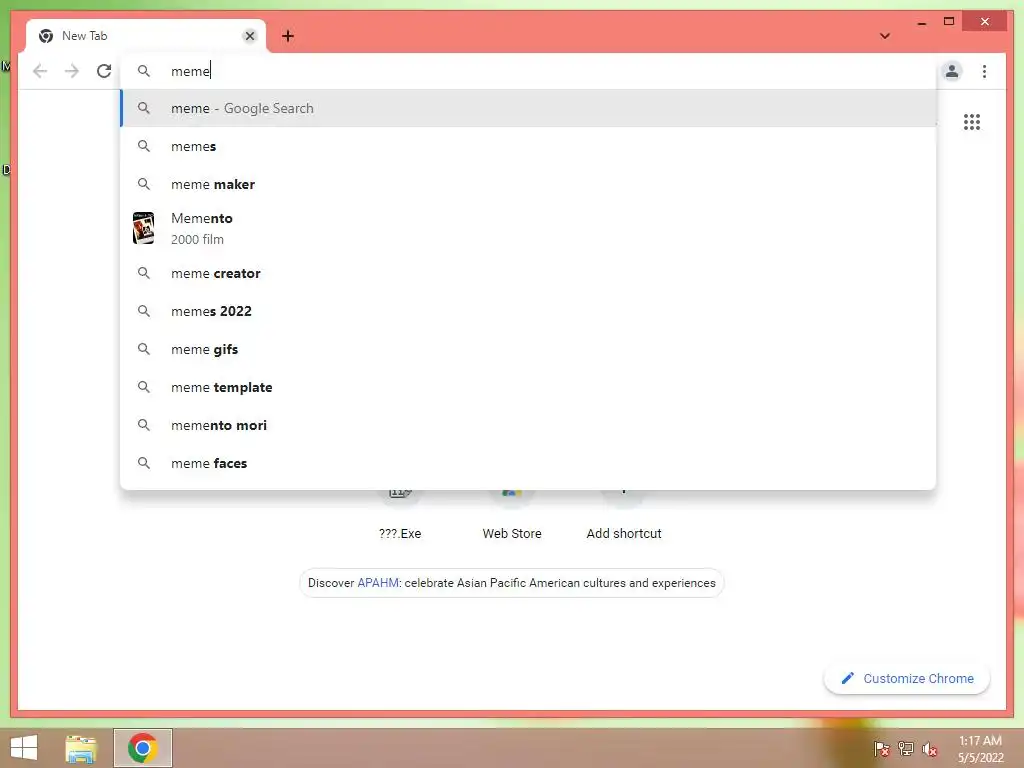Choose the 'meme gifs' suggestion
Screen dimensions: 1024x768
pyautogui.click(x=528, y=349)
